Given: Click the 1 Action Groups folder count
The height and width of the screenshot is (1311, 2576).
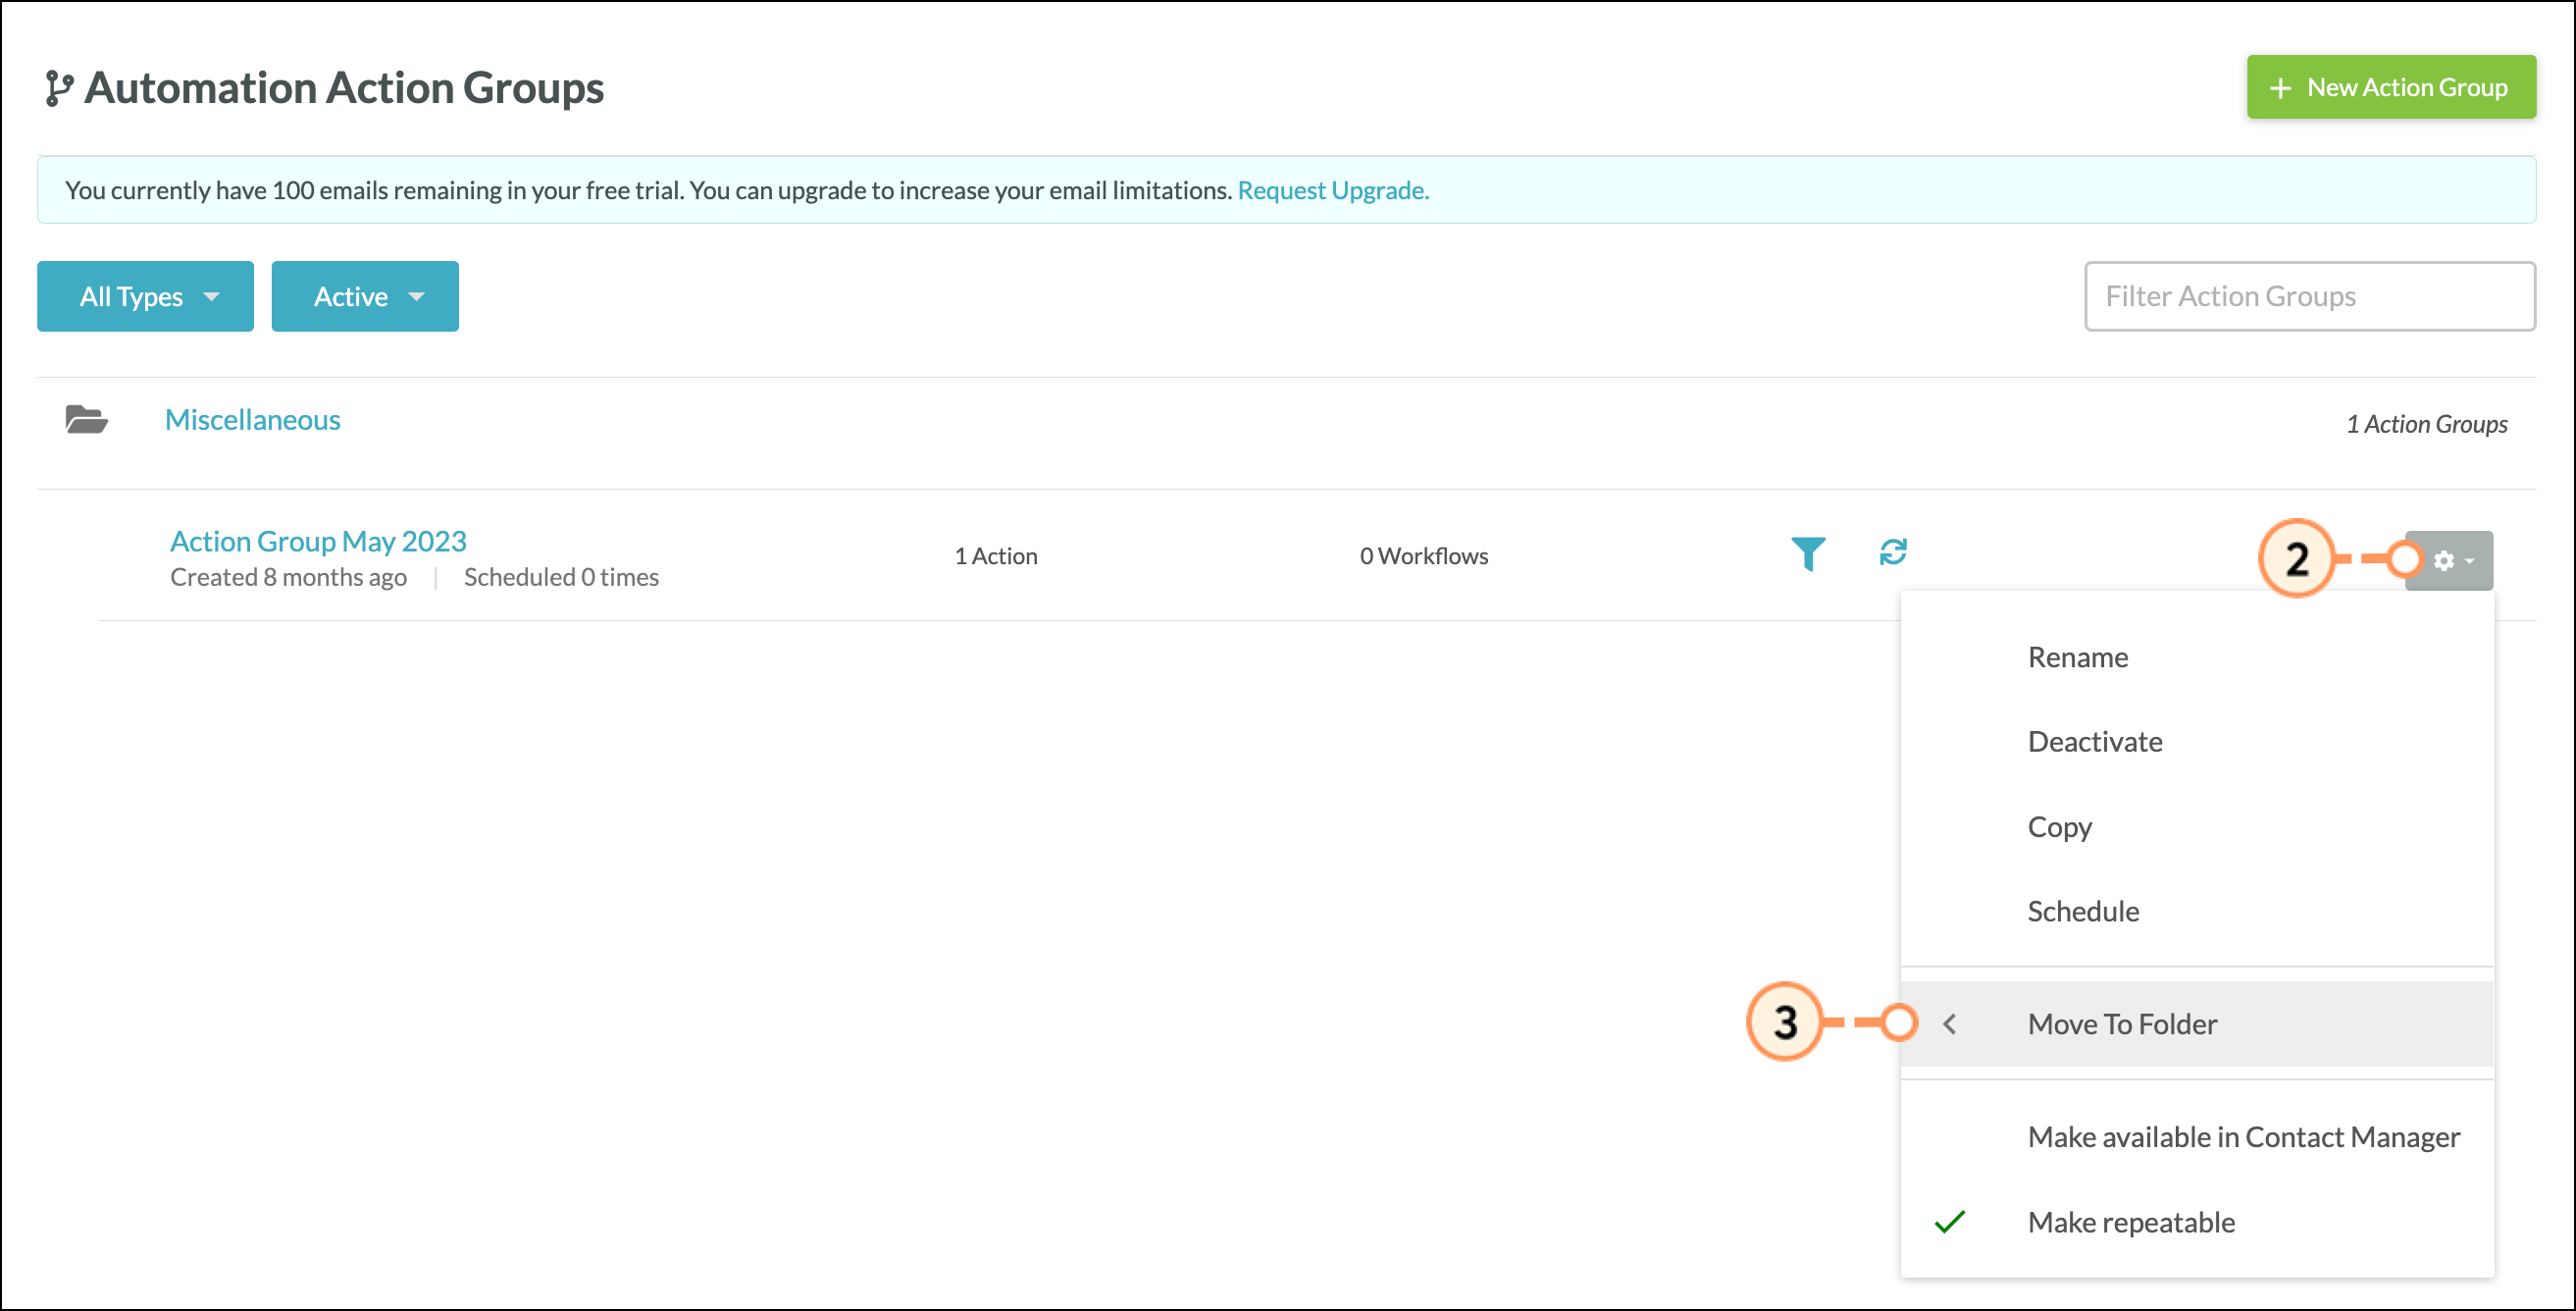Looking at the screenshot, I should 2427,424.
